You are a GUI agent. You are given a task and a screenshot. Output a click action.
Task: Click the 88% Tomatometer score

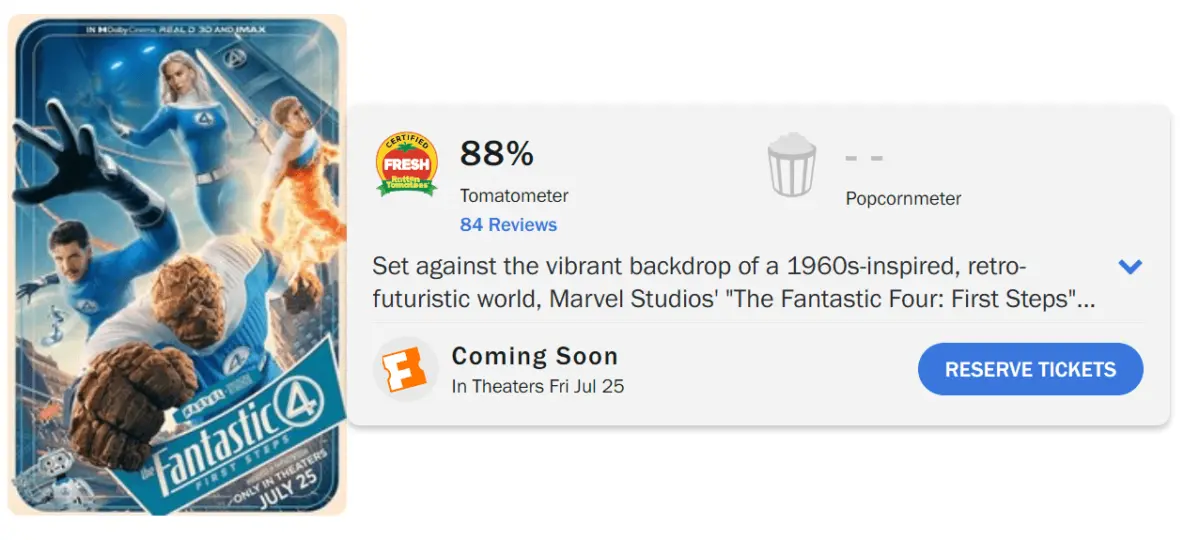(x=497, y=154)
